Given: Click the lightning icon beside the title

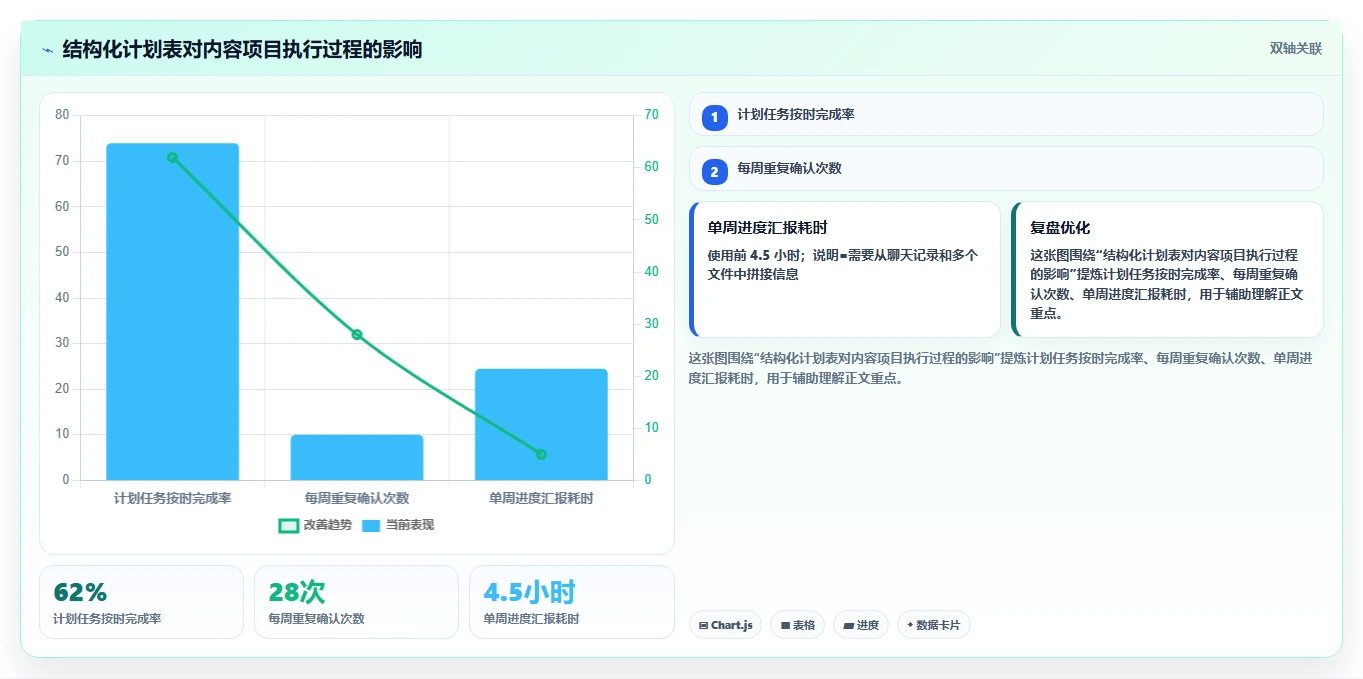Looking at the screenshot, I should click(47, 50).
